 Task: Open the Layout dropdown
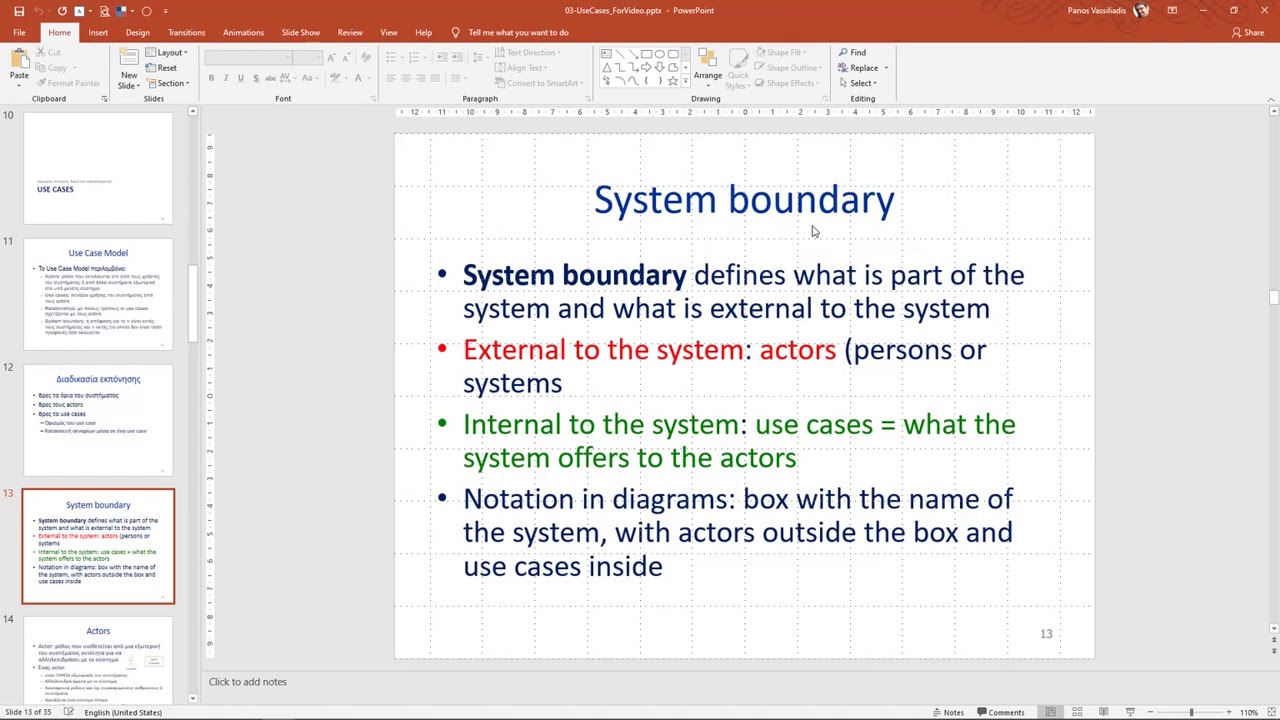pyautogui.click(x=166, y=53)
